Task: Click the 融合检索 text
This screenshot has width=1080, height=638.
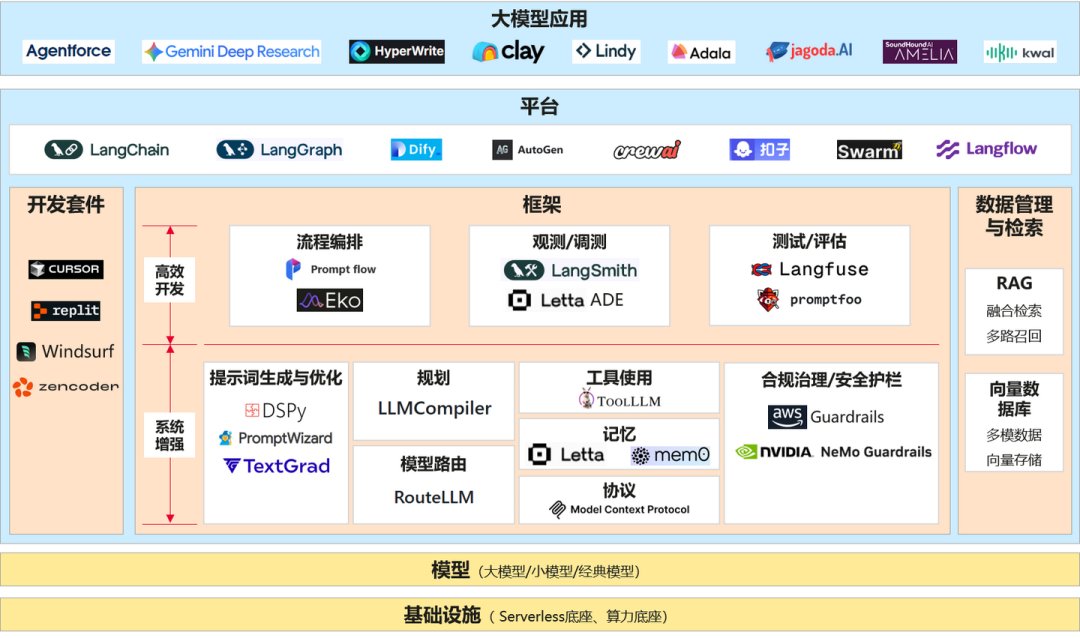Action: coord(1014,311)
